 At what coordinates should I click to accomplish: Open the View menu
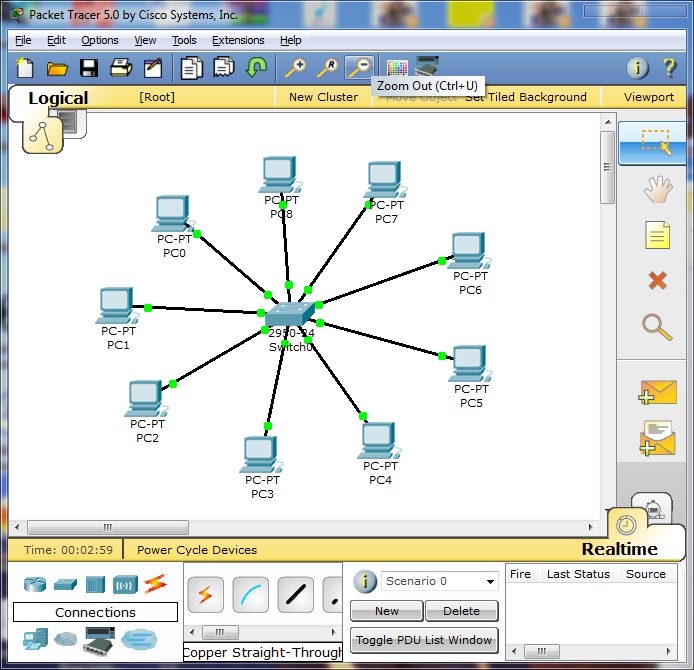click(145, 40)
